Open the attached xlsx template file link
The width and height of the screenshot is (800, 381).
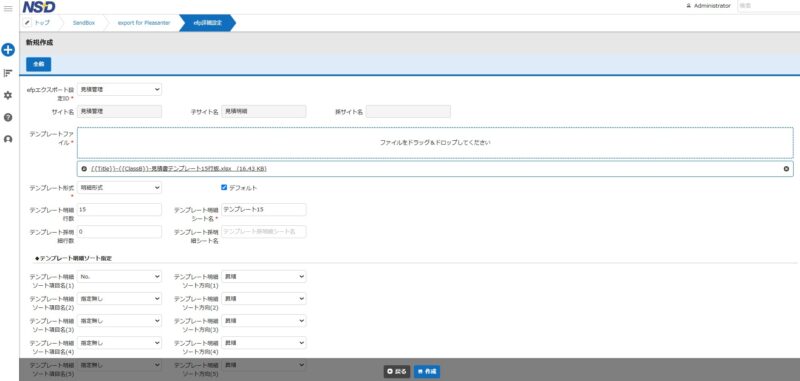coord(179,168)
